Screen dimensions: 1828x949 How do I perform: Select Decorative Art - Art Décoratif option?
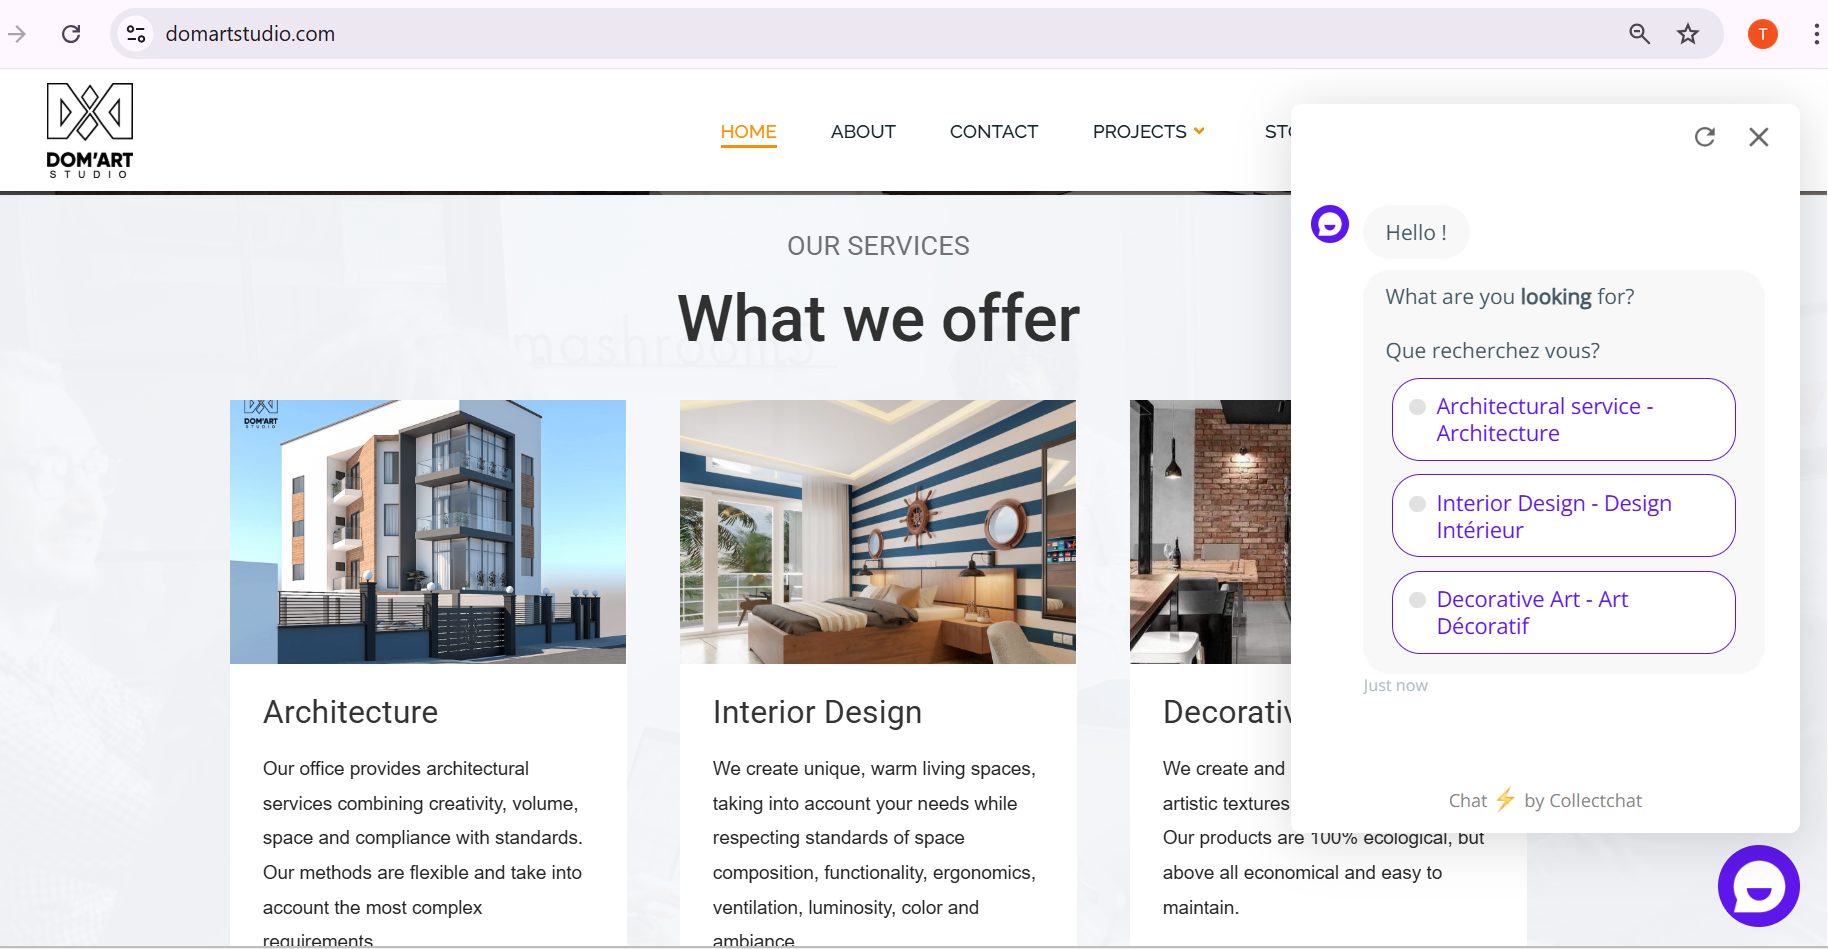click(x=1564, y=613)
